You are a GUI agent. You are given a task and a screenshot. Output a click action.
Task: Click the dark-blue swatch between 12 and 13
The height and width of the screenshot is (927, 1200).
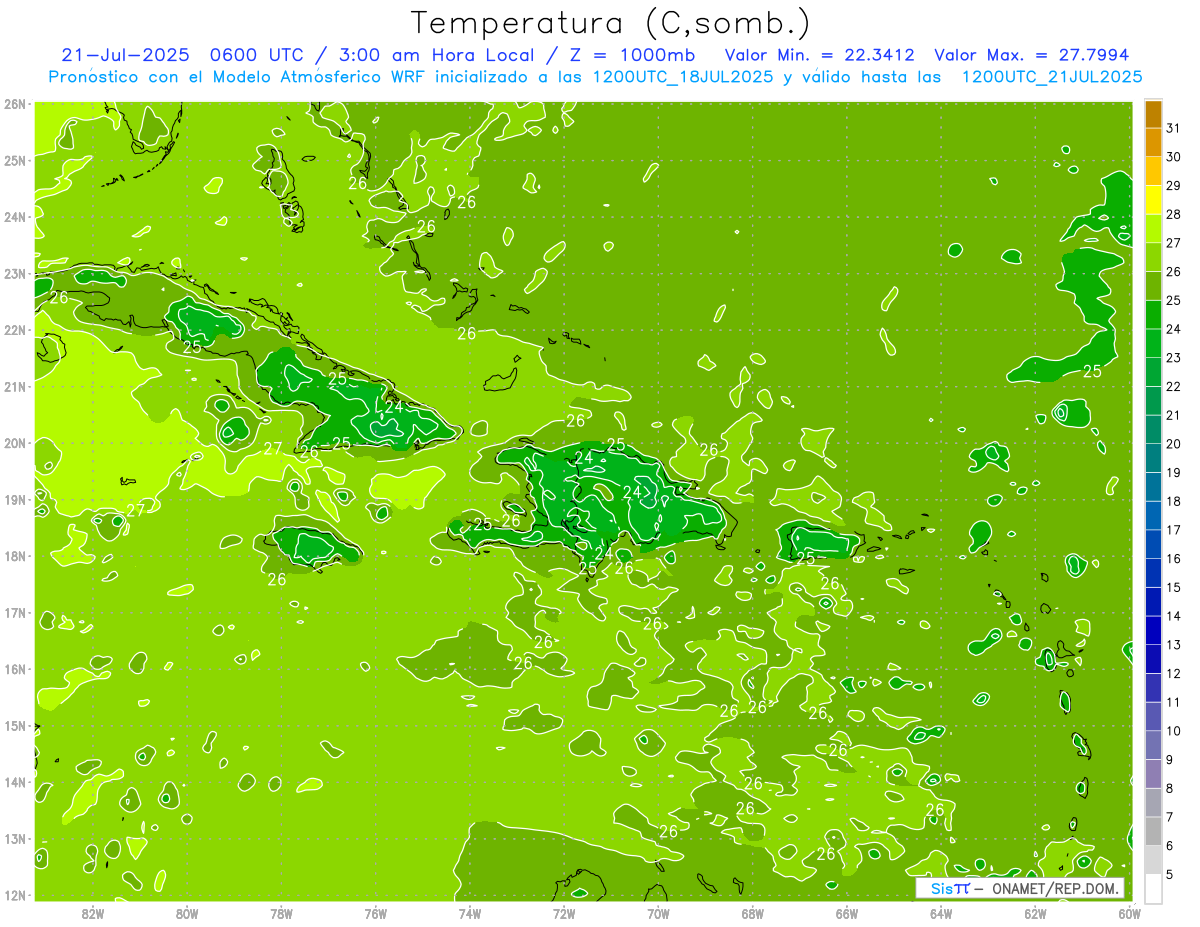point(1153,659)
